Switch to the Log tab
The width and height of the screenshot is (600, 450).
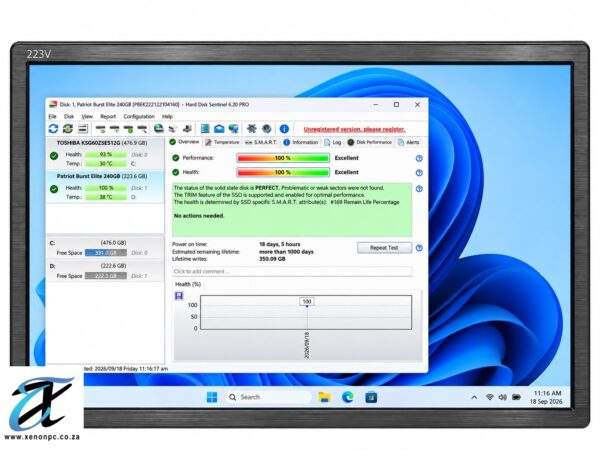pos(332,142)
